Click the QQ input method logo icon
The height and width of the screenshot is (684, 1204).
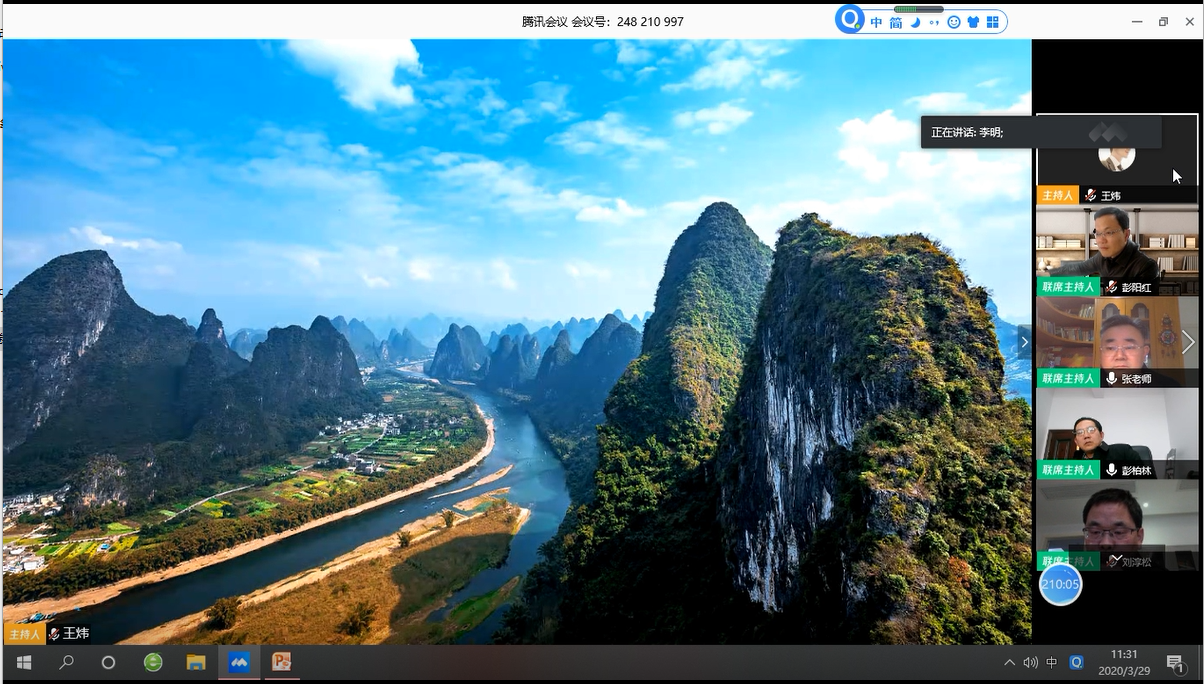[850, 20]
